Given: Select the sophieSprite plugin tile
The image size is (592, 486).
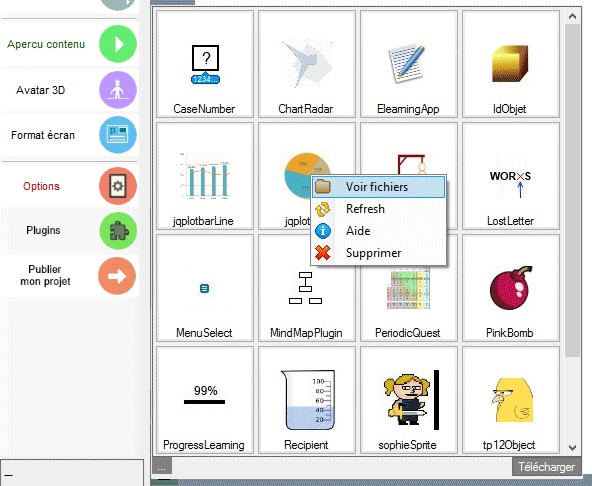Looking at the screenshot, I should [409, 400].
